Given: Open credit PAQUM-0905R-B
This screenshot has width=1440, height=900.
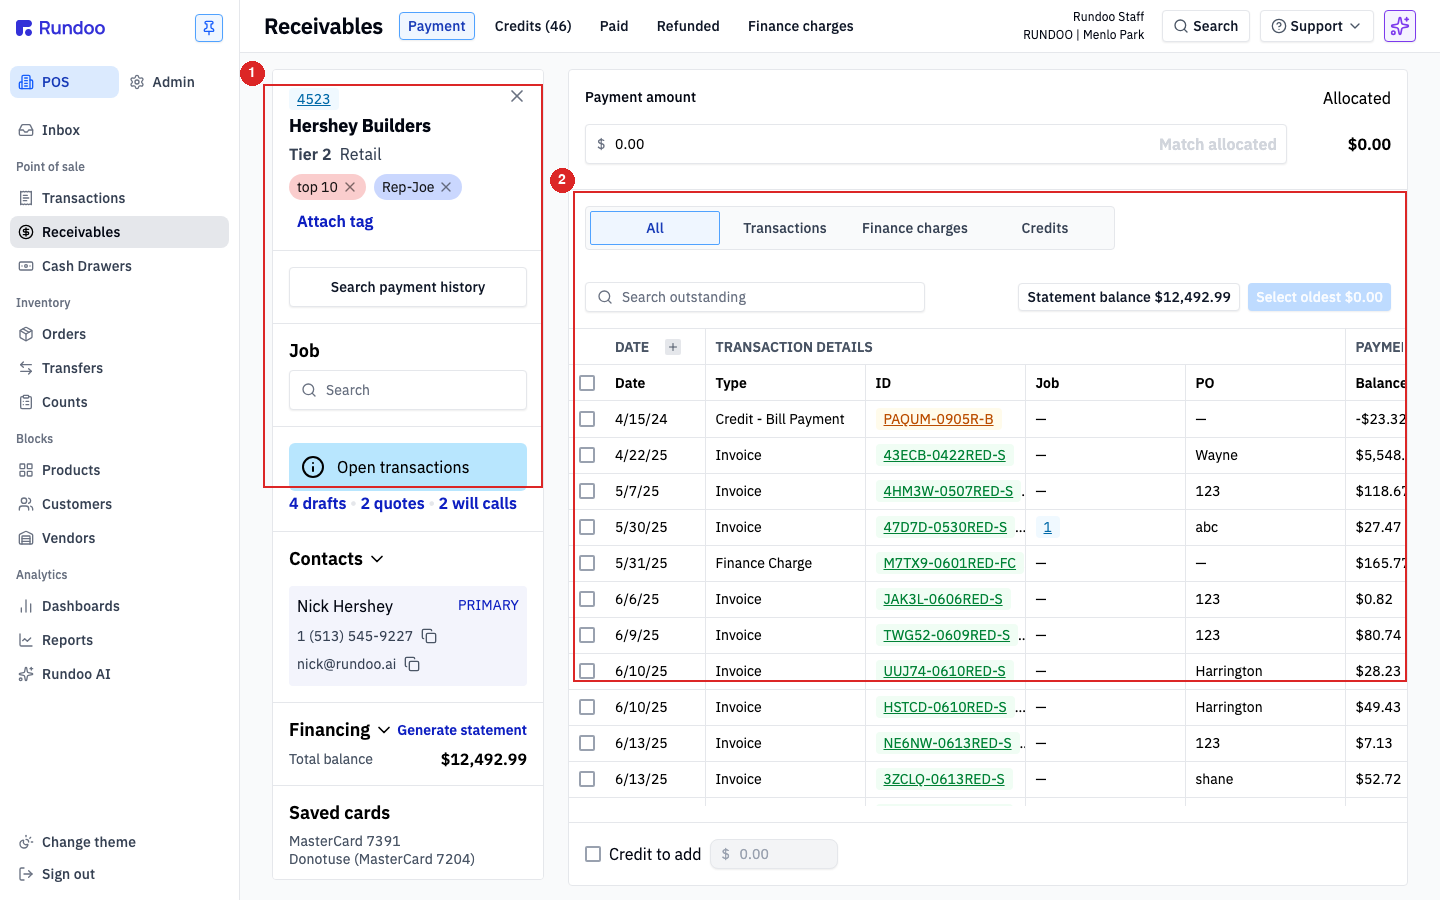Looking at the screenshot, I should [x=938, y=419].
